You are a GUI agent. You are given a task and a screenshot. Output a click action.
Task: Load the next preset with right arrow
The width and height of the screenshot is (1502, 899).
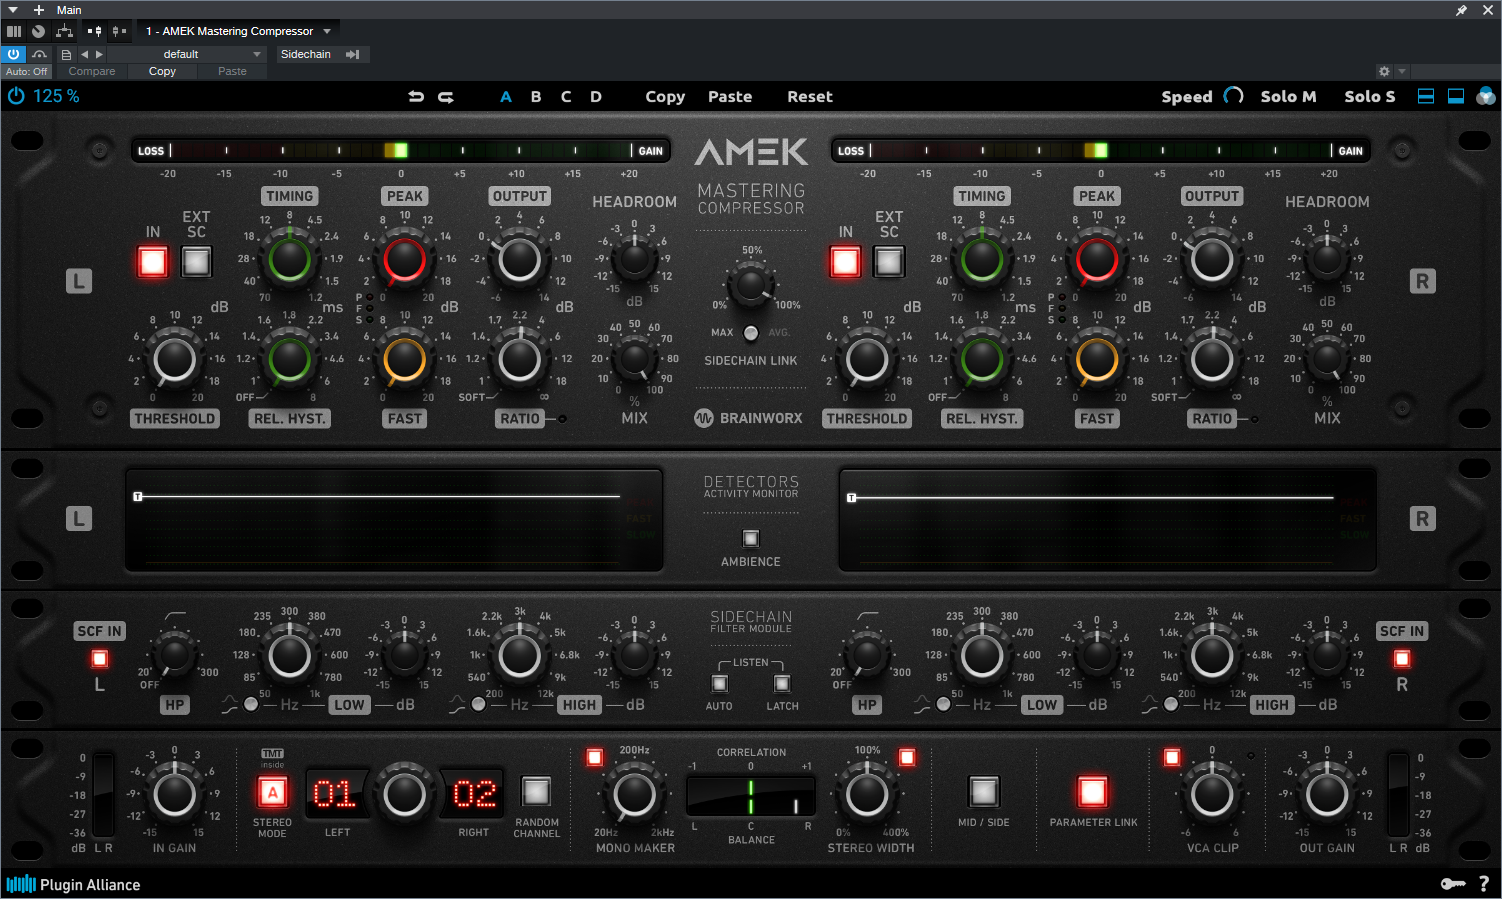[x=98, y=54]
